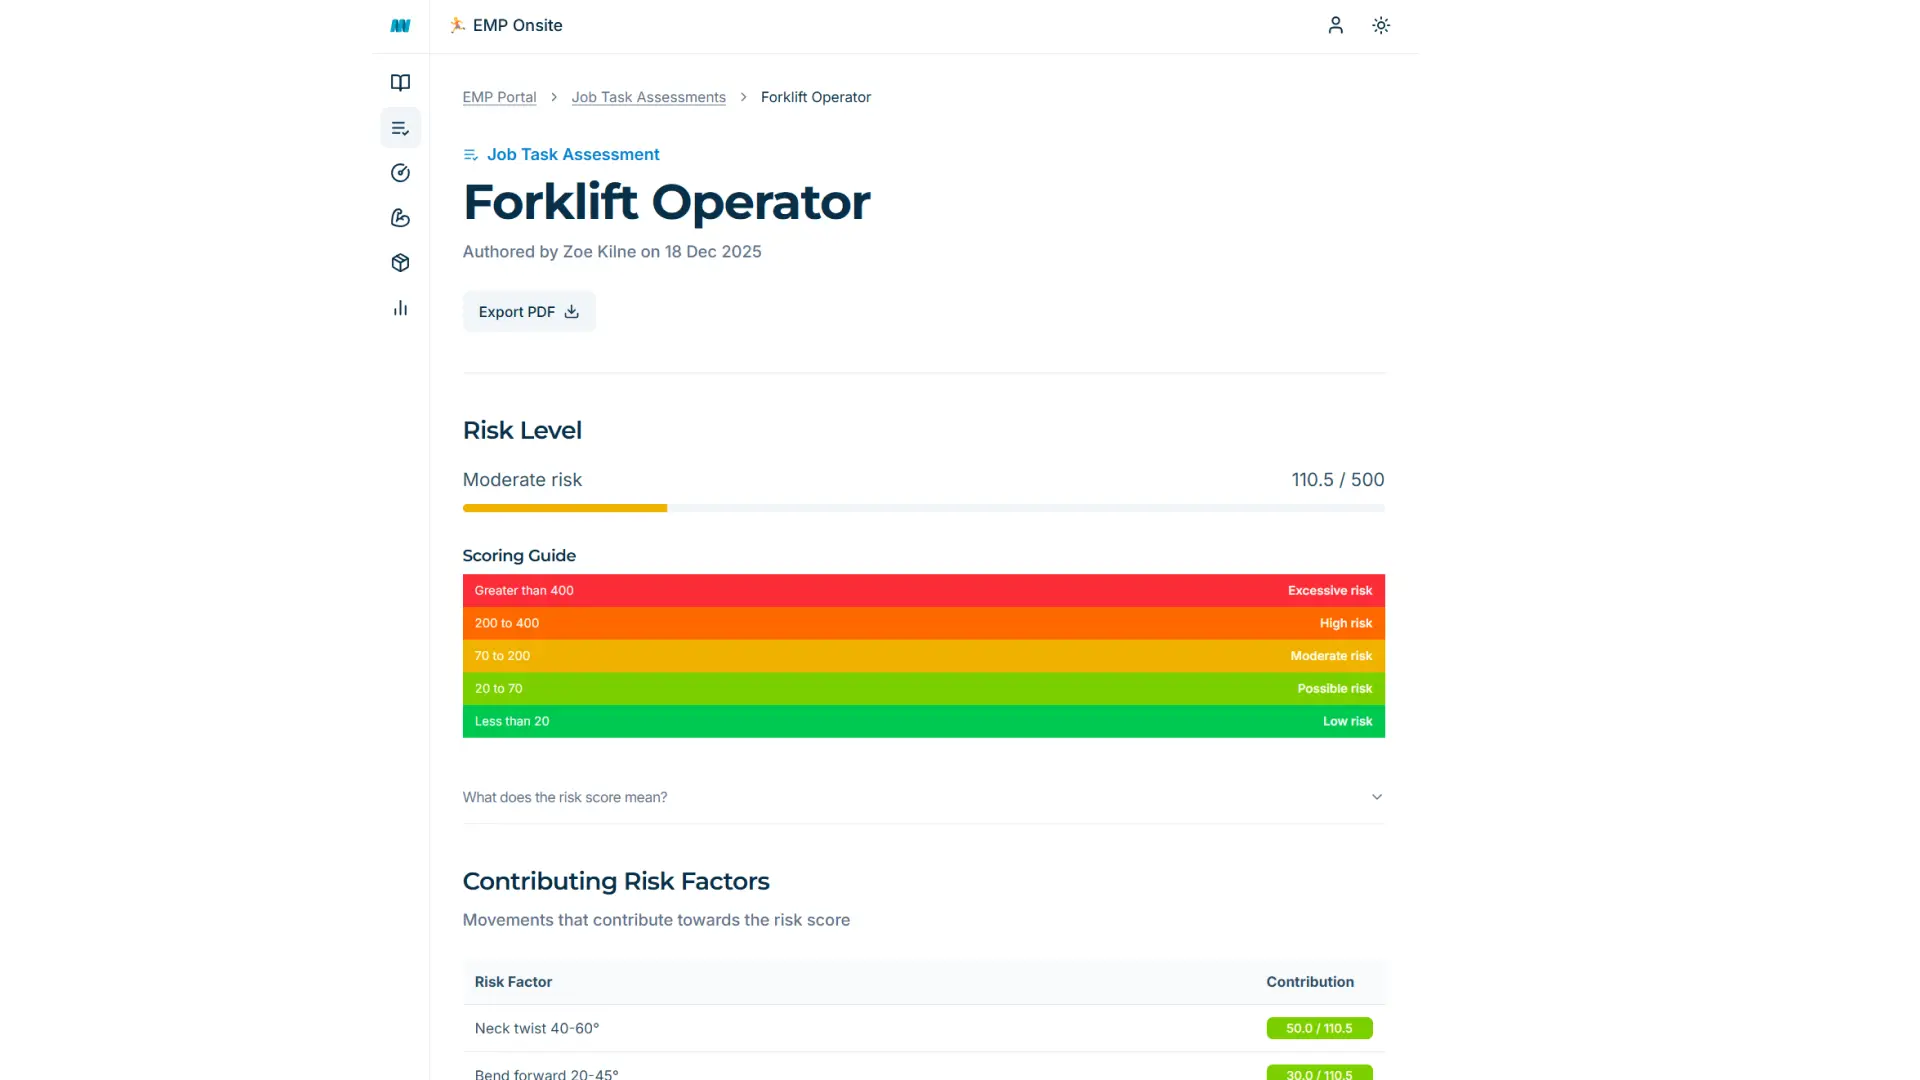
Task: Click the 'Less than 20' green row
Action: coord(923,721)
